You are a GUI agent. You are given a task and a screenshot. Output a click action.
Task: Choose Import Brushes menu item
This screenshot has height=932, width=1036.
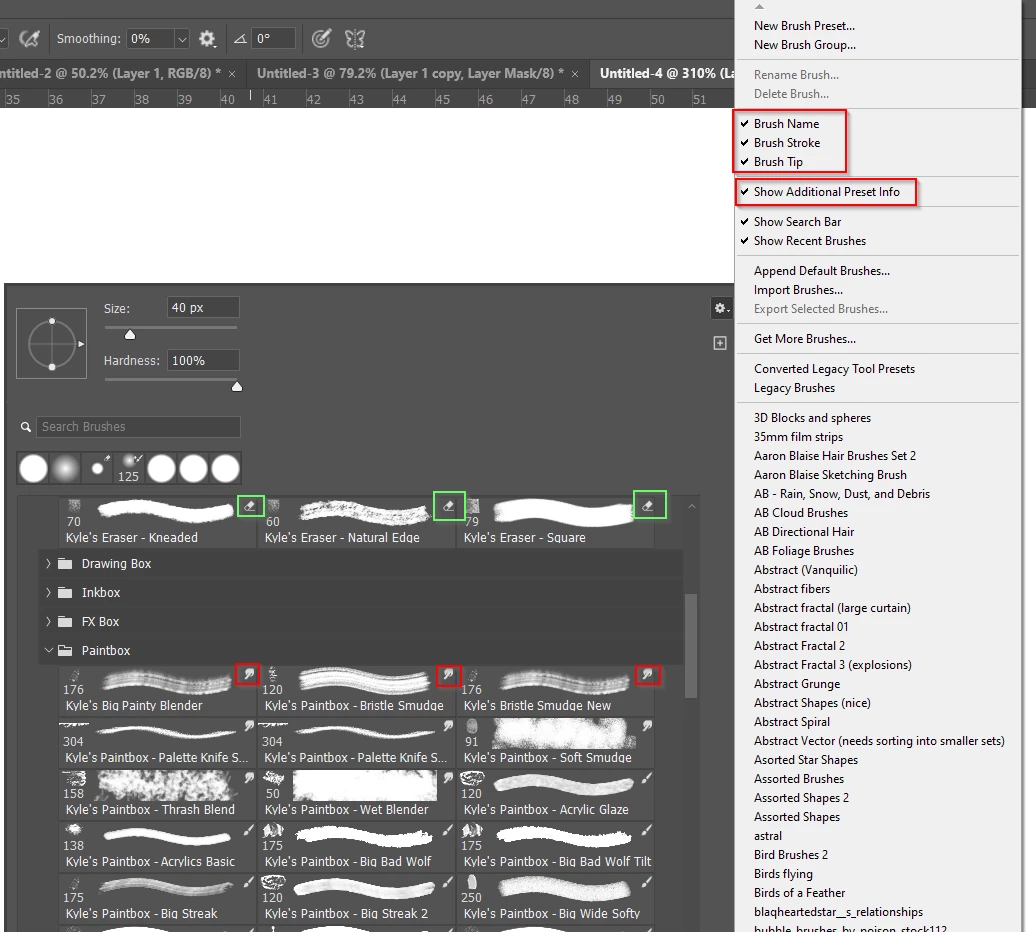click(798, 290)
